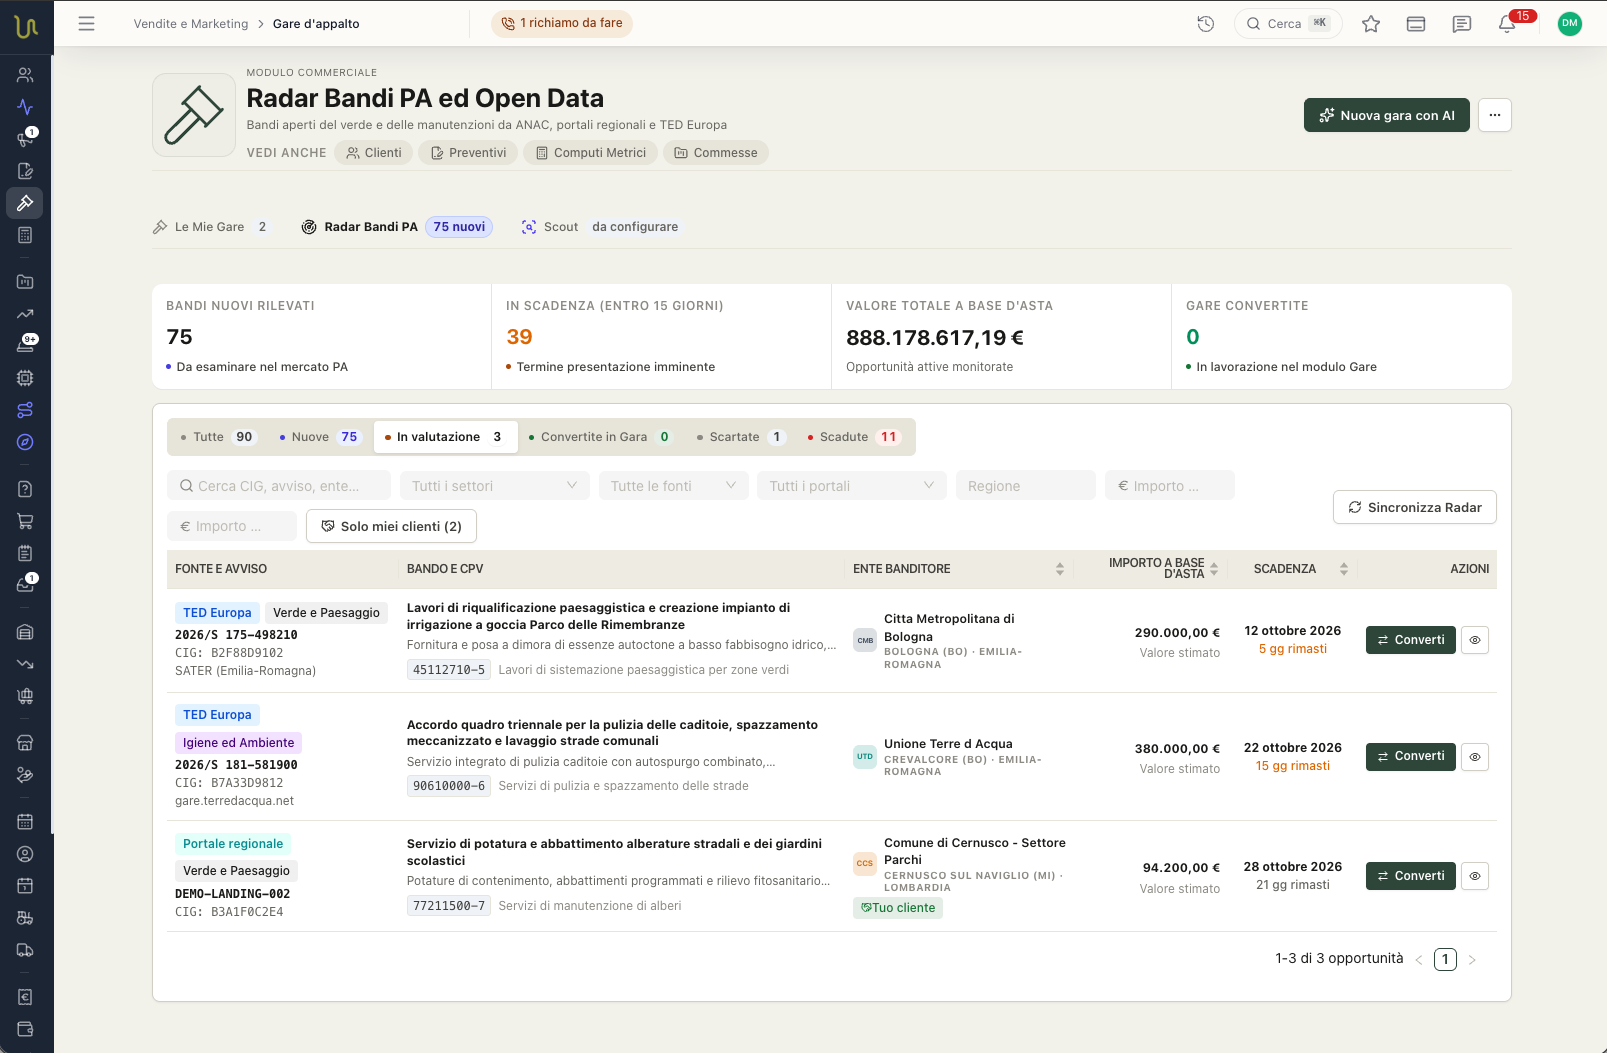Click the eye icon for Unione Terre d Acqua
Image resolution: width=1607 pixels, height=1053 pixels.
tap(1475, 757)
